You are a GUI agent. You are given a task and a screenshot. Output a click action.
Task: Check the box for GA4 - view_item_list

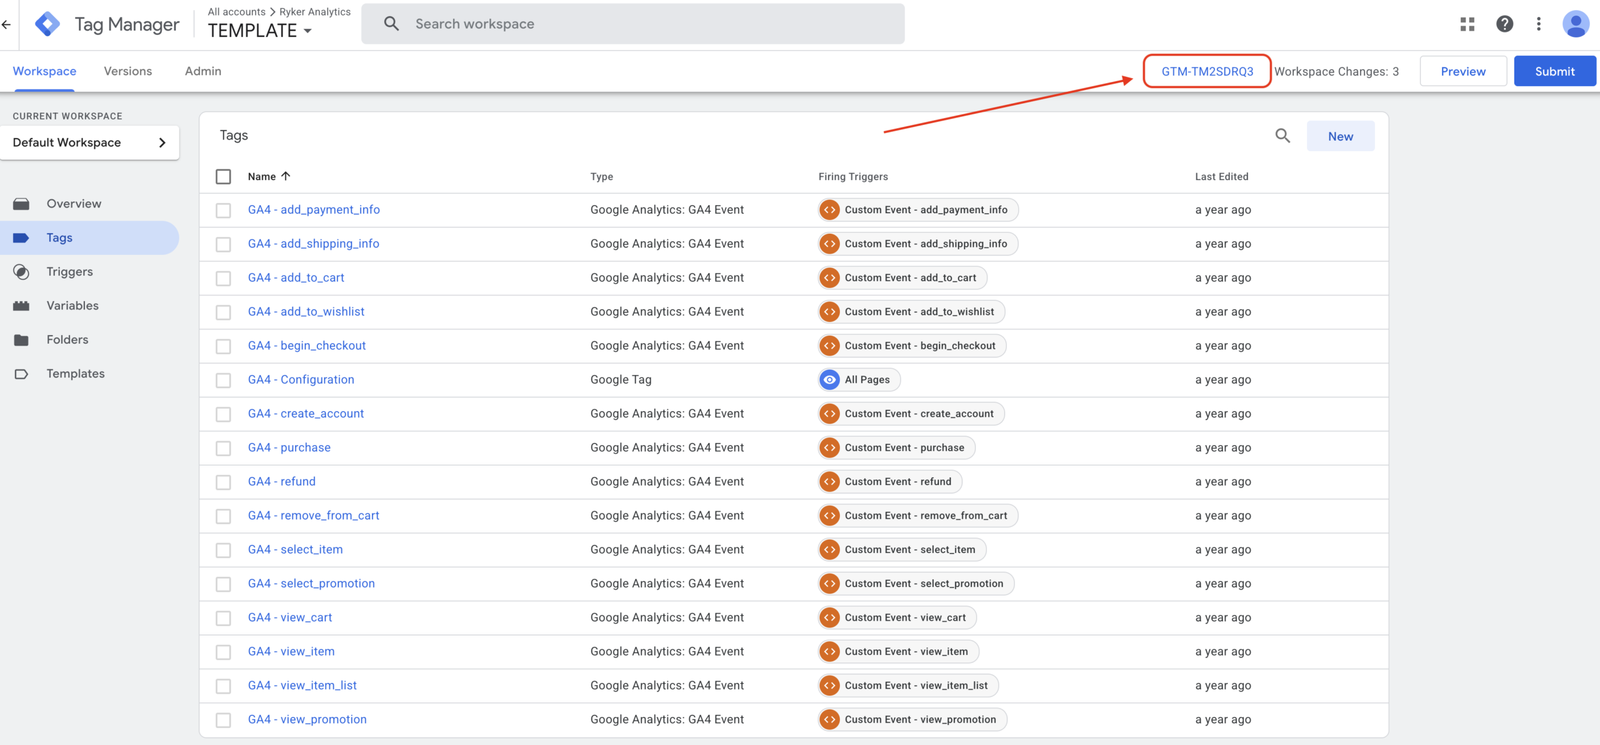(223, 686)
